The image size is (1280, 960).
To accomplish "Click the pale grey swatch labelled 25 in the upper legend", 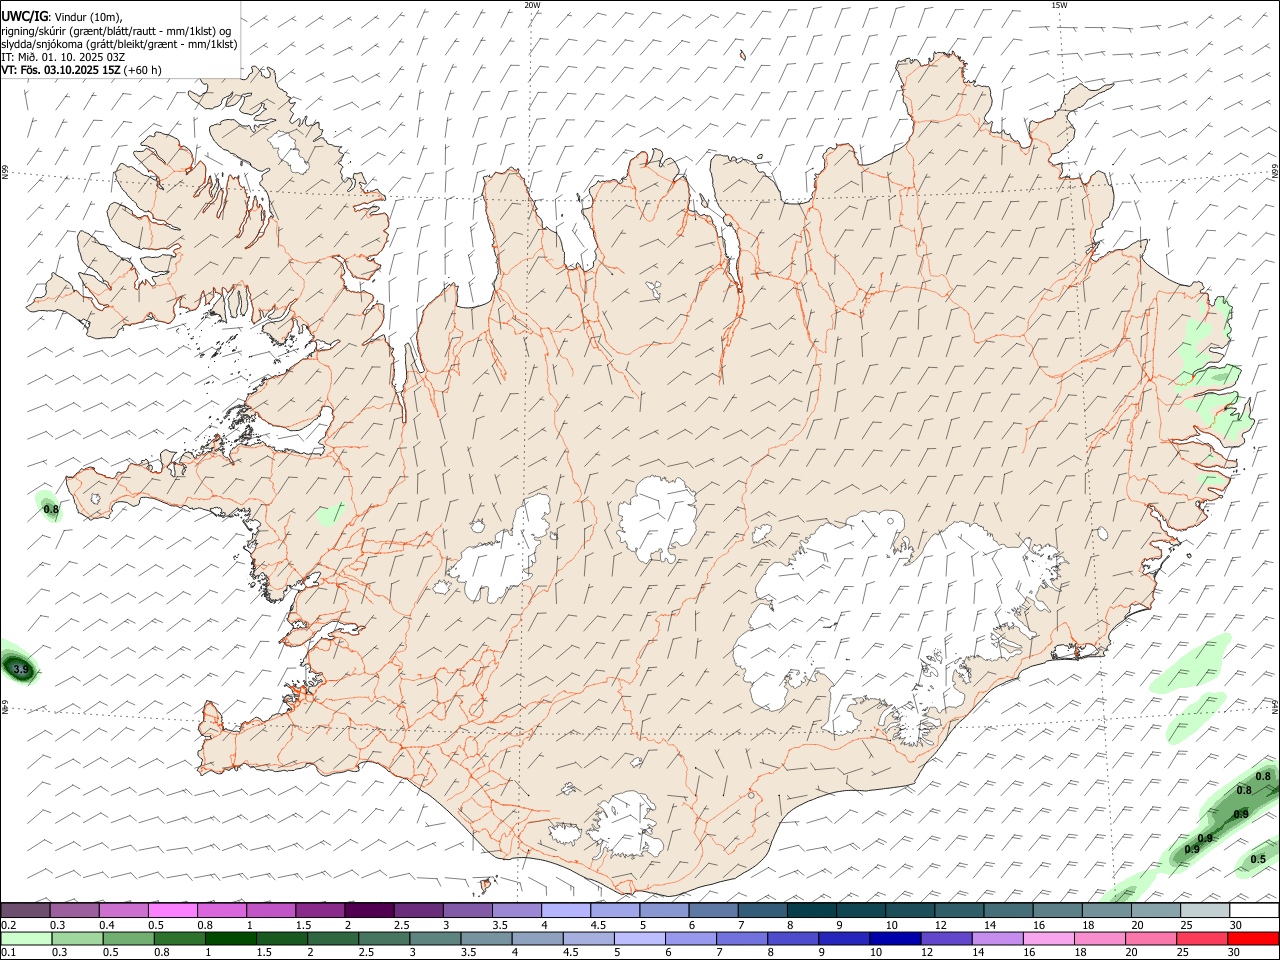I will coord(1203,910).
